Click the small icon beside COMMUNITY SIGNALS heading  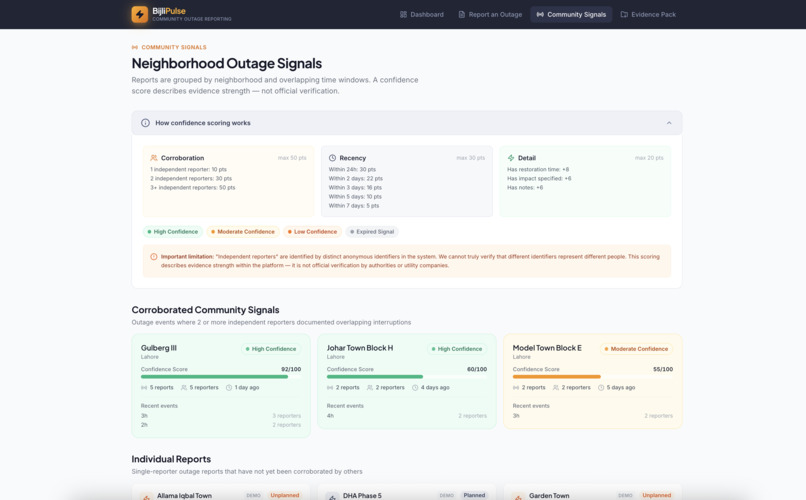click(x=135, y=47)
